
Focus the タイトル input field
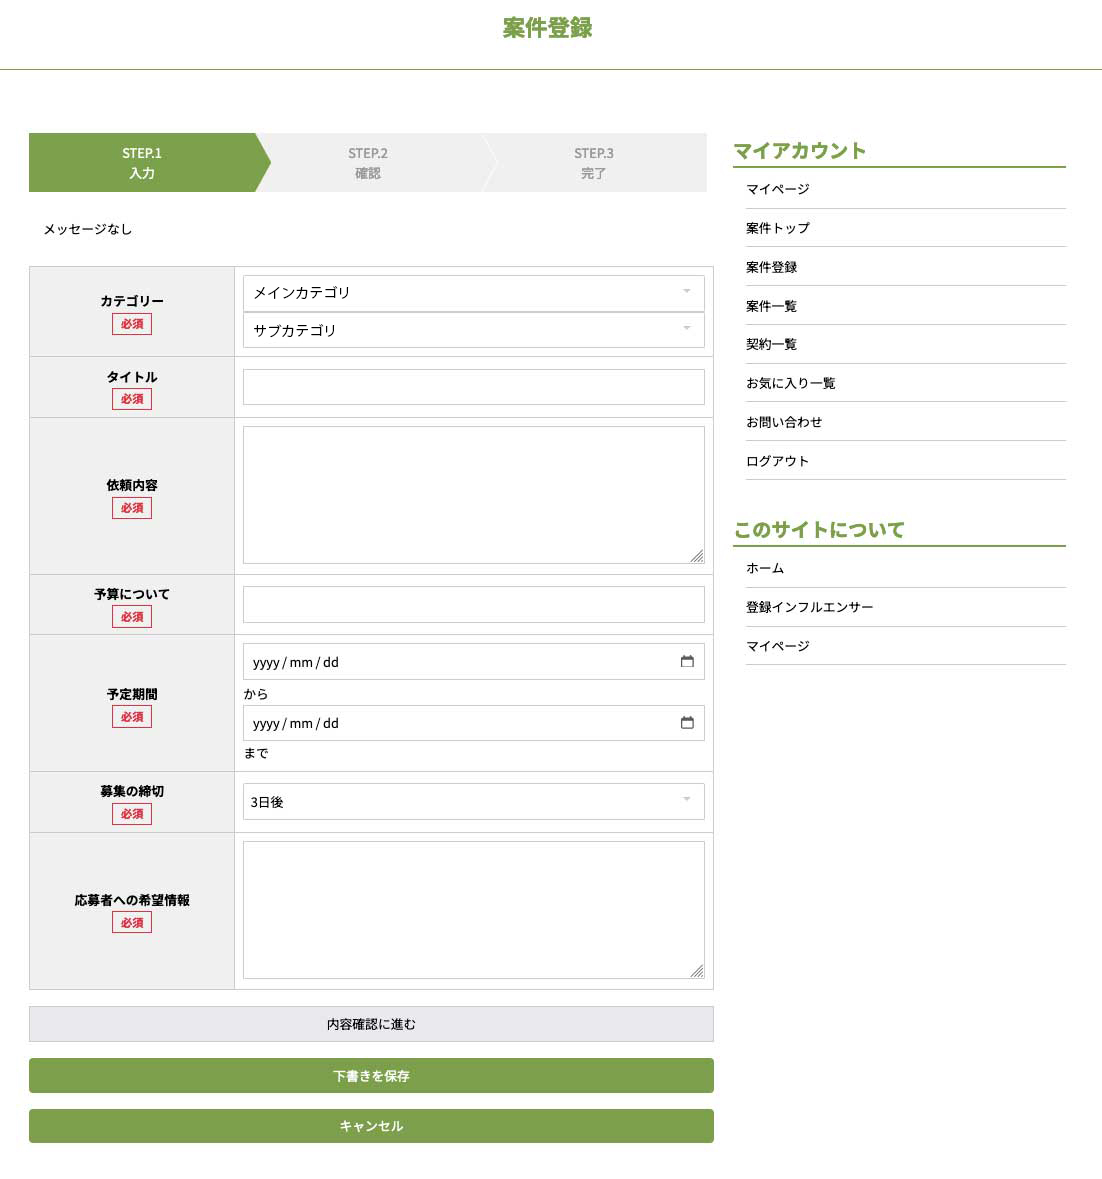(x=473, y=387)
